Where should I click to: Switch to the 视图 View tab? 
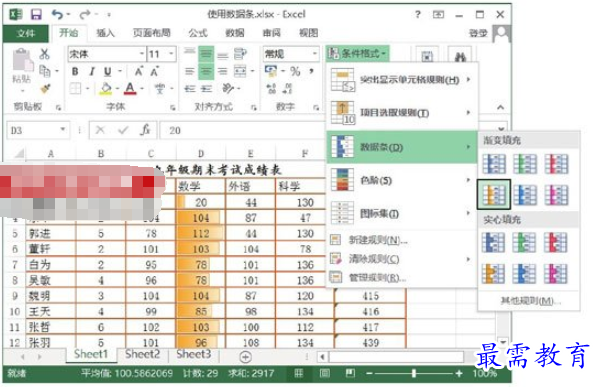(308, 33)
